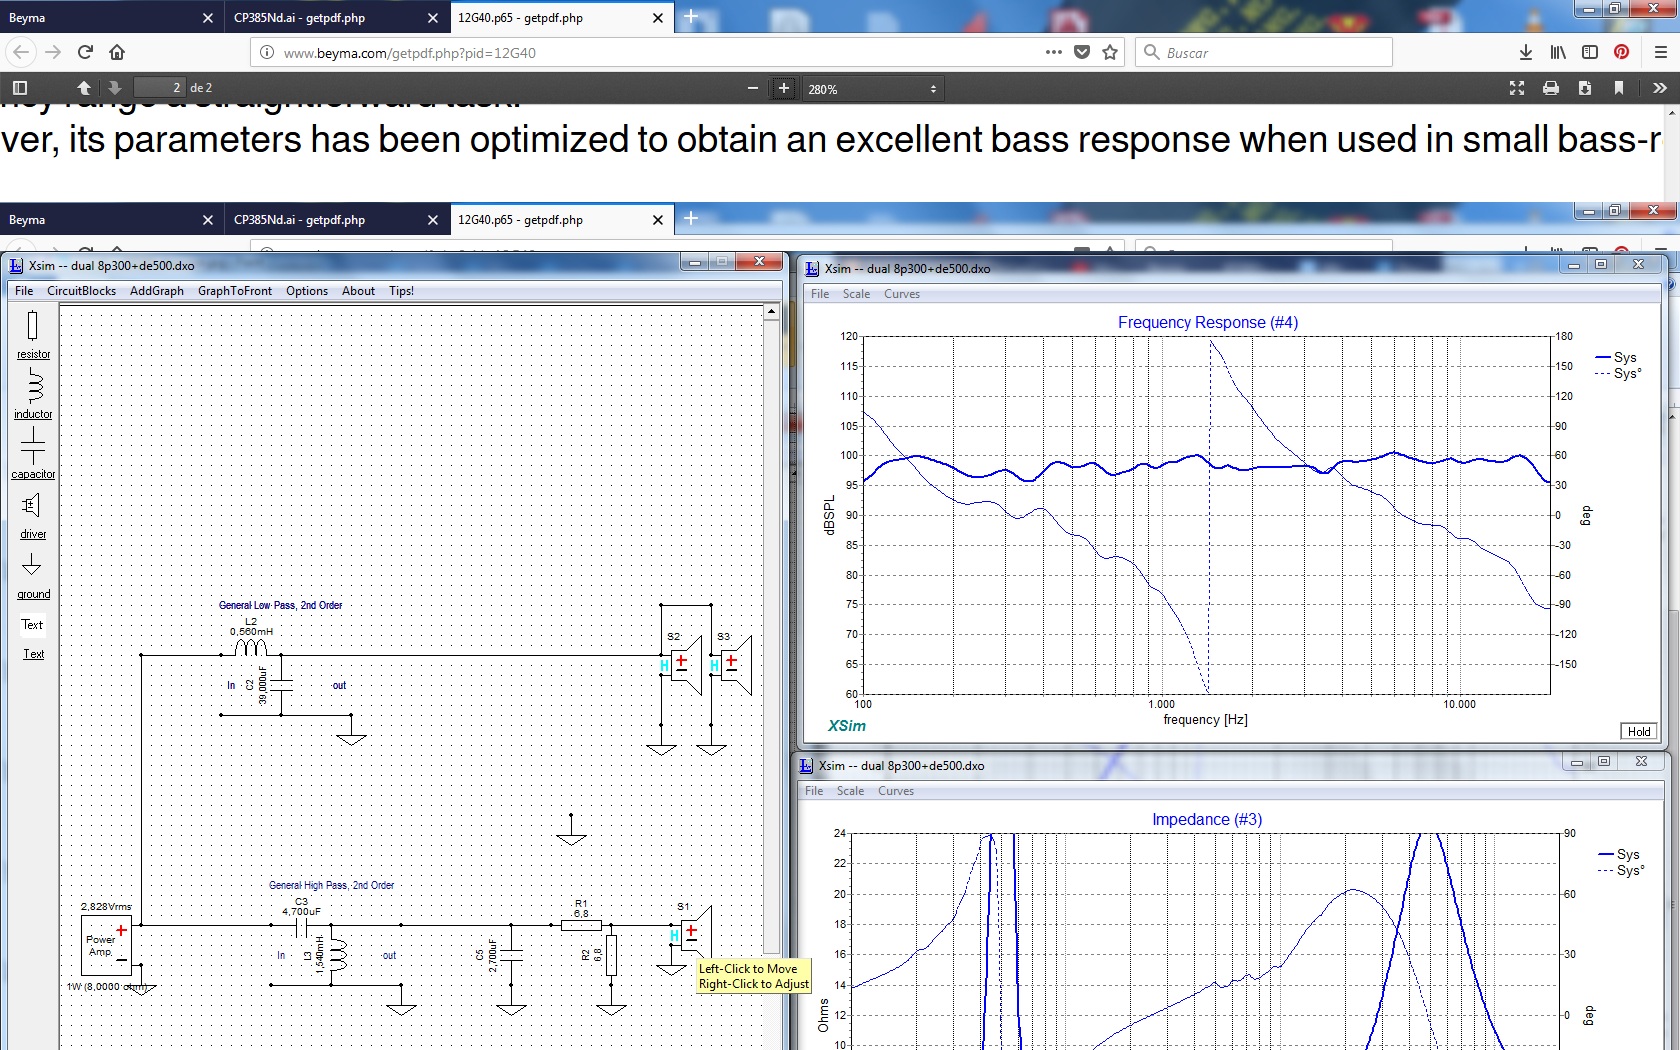
Task: Switch to the Beyma browser tab
Action: pos(100,18)
